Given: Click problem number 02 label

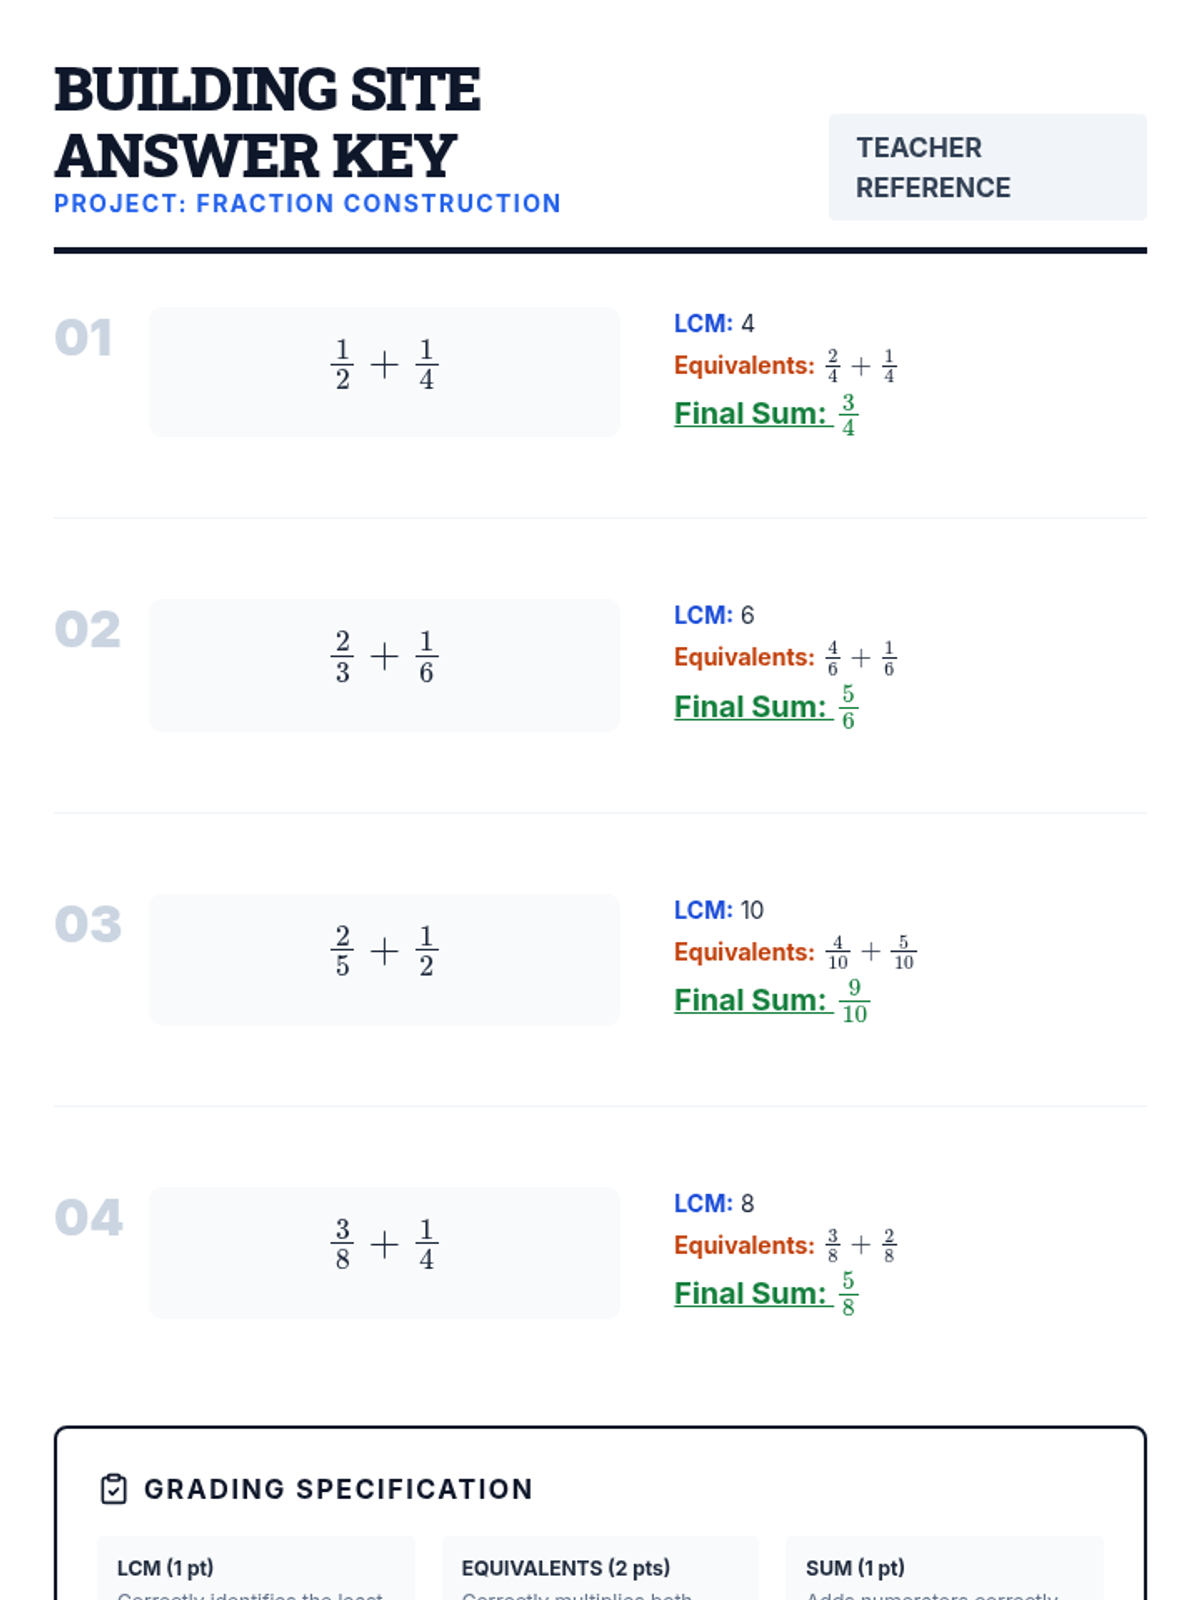Looking at the screenshot, I should (87, 630).
